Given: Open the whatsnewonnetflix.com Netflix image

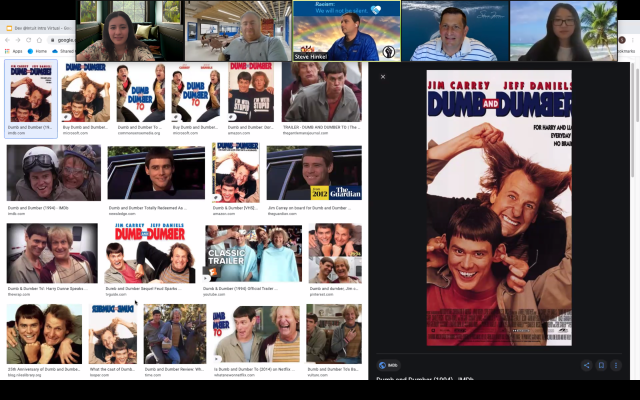Looking at the screenshot, I should (256, 334).
